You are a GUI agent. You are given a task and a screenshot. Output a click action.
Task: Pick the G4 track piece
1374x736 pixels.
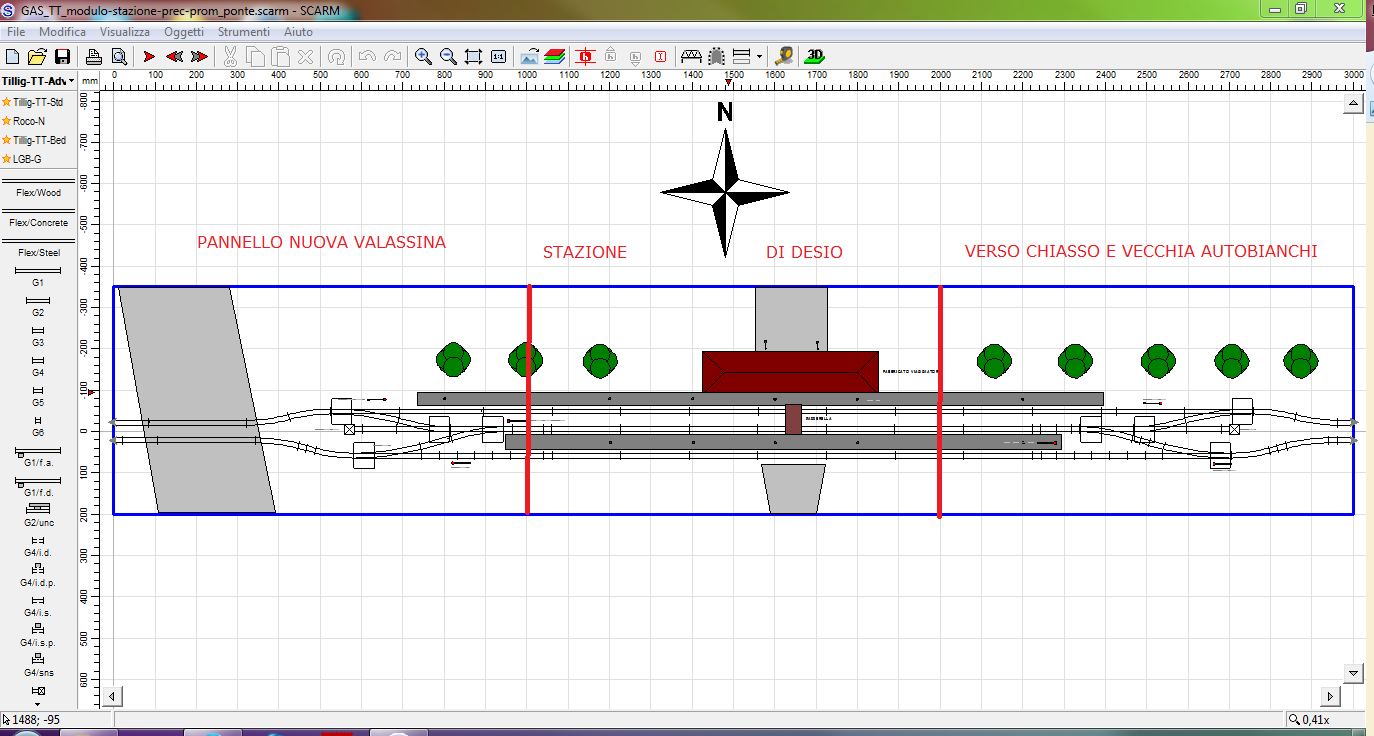(38, 366)
